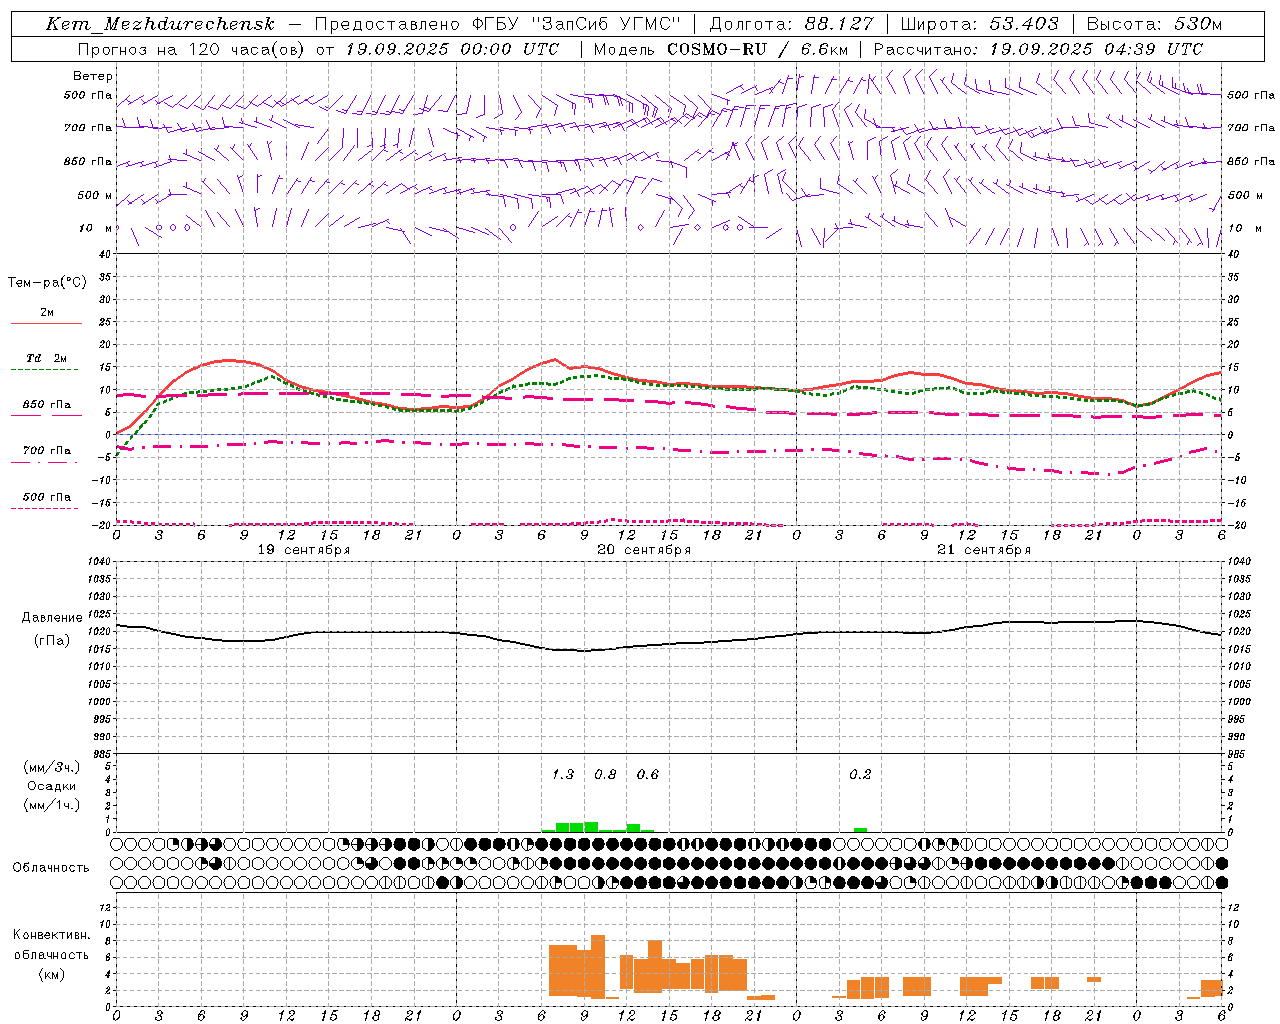Screen dimensions: 1280x1024
Task: Click the date label 19 сентября
Action: (x=304, y=550)
